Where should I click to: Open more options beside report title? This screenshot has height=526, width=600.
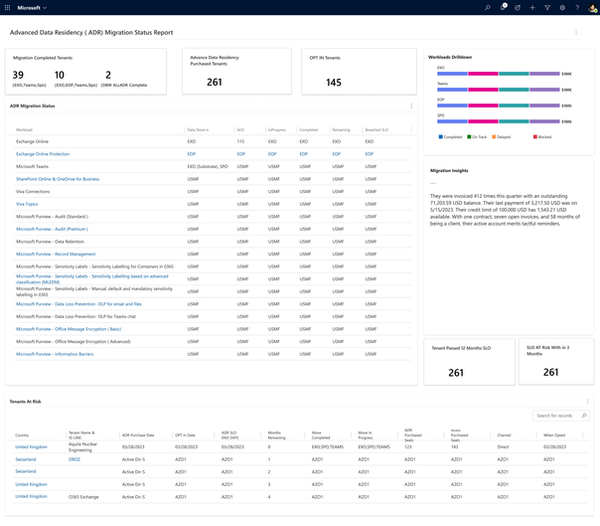(576, 33)
